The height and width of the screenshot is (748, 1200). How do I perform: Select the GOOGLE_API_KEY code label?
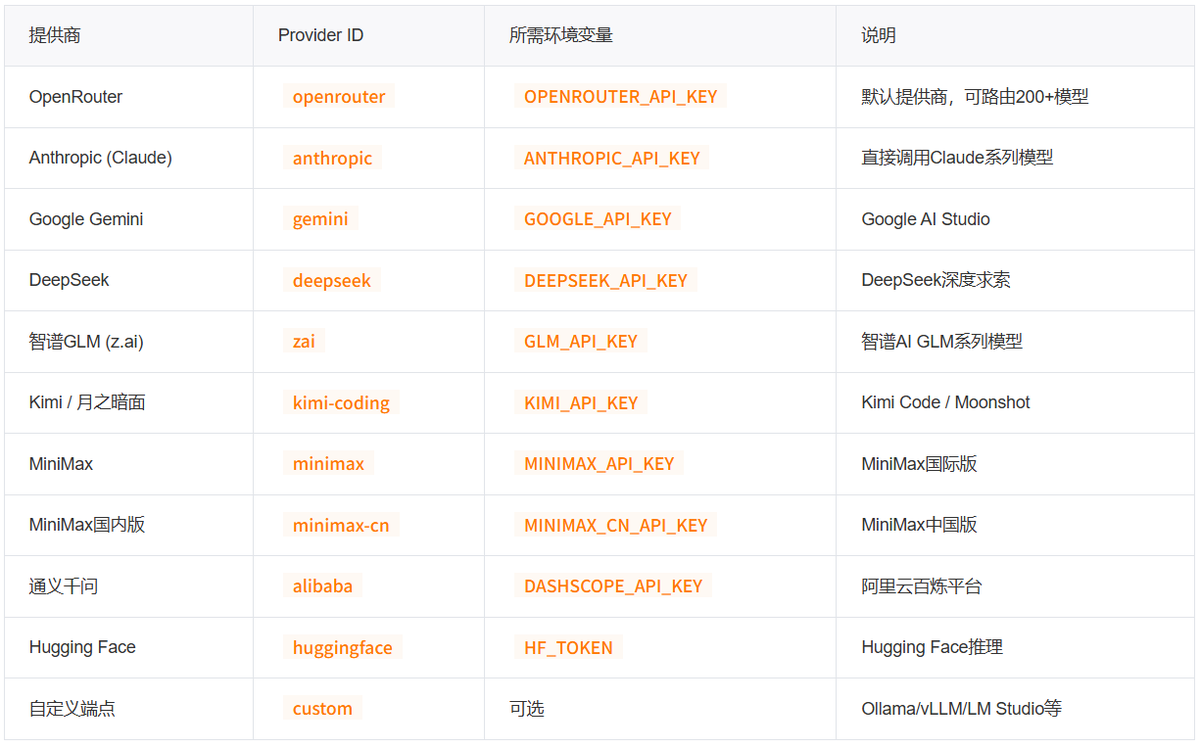(x=598, y=219)
